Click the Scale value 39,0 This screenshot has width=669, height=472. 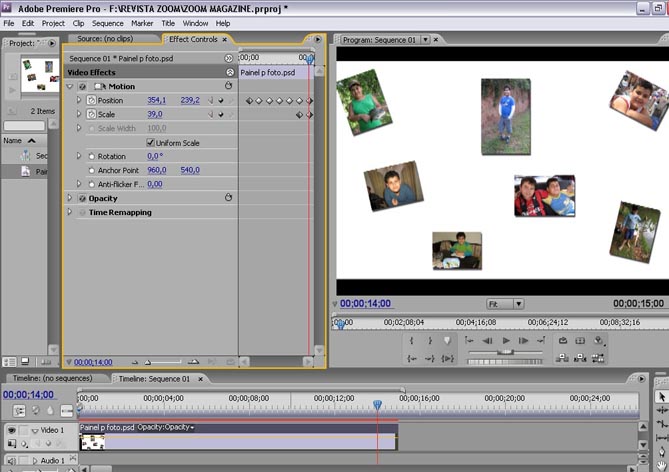point(155,115)
